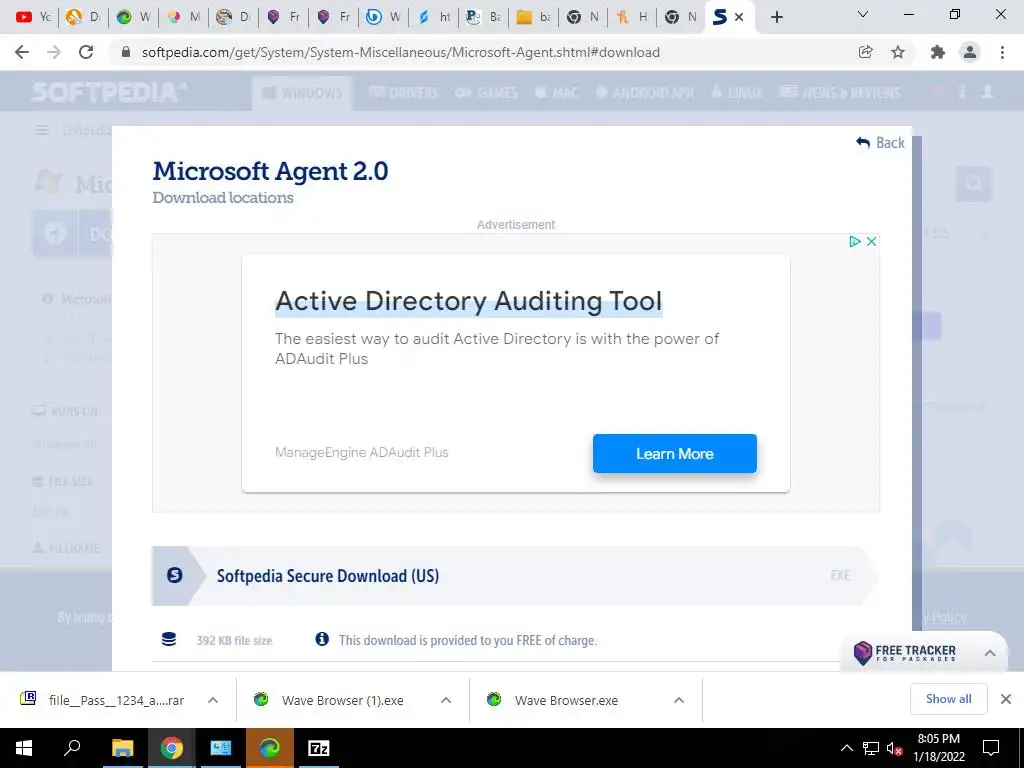Open the Chrome profile icon
The height and width of the screenshot is (768, 1024).
pyautogui.click(x=970, y=52)
